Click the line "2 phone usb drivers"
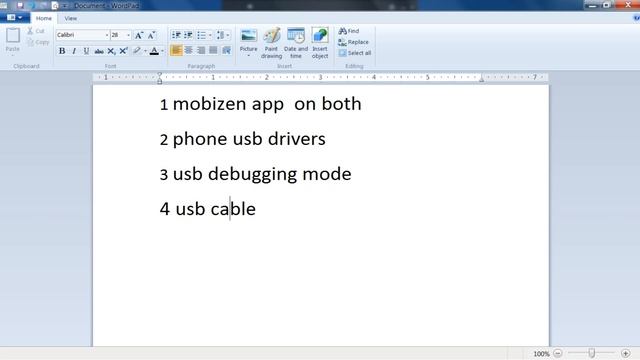This screenshot has height=360, width=640. 242,140
